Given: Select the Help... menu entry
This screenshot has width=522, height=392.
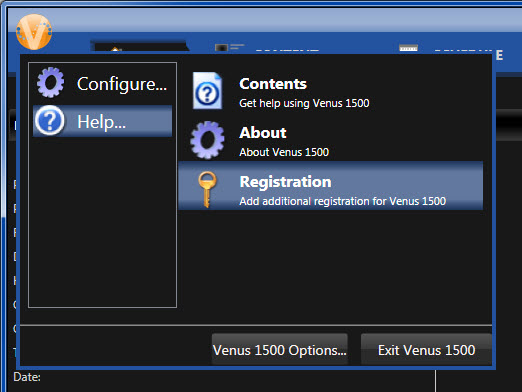Looking at the screenshot, I should pyautogui.click(x=102, y=121).
